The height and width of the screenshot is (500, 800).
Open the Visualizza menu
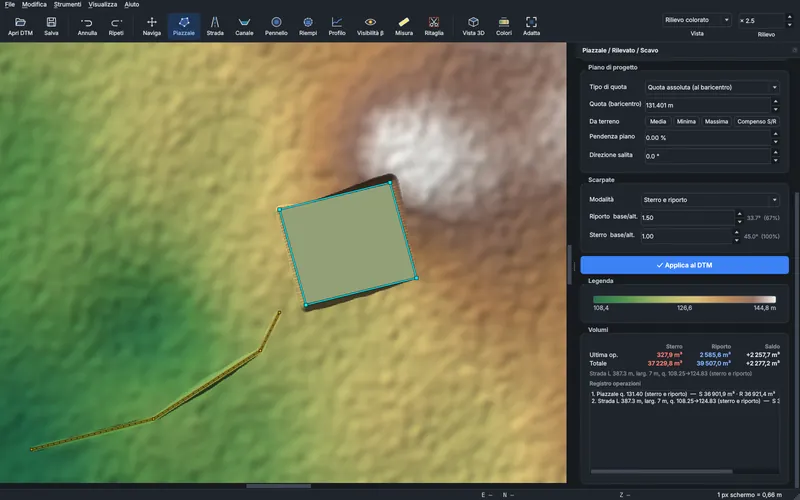tap(103, 5)
